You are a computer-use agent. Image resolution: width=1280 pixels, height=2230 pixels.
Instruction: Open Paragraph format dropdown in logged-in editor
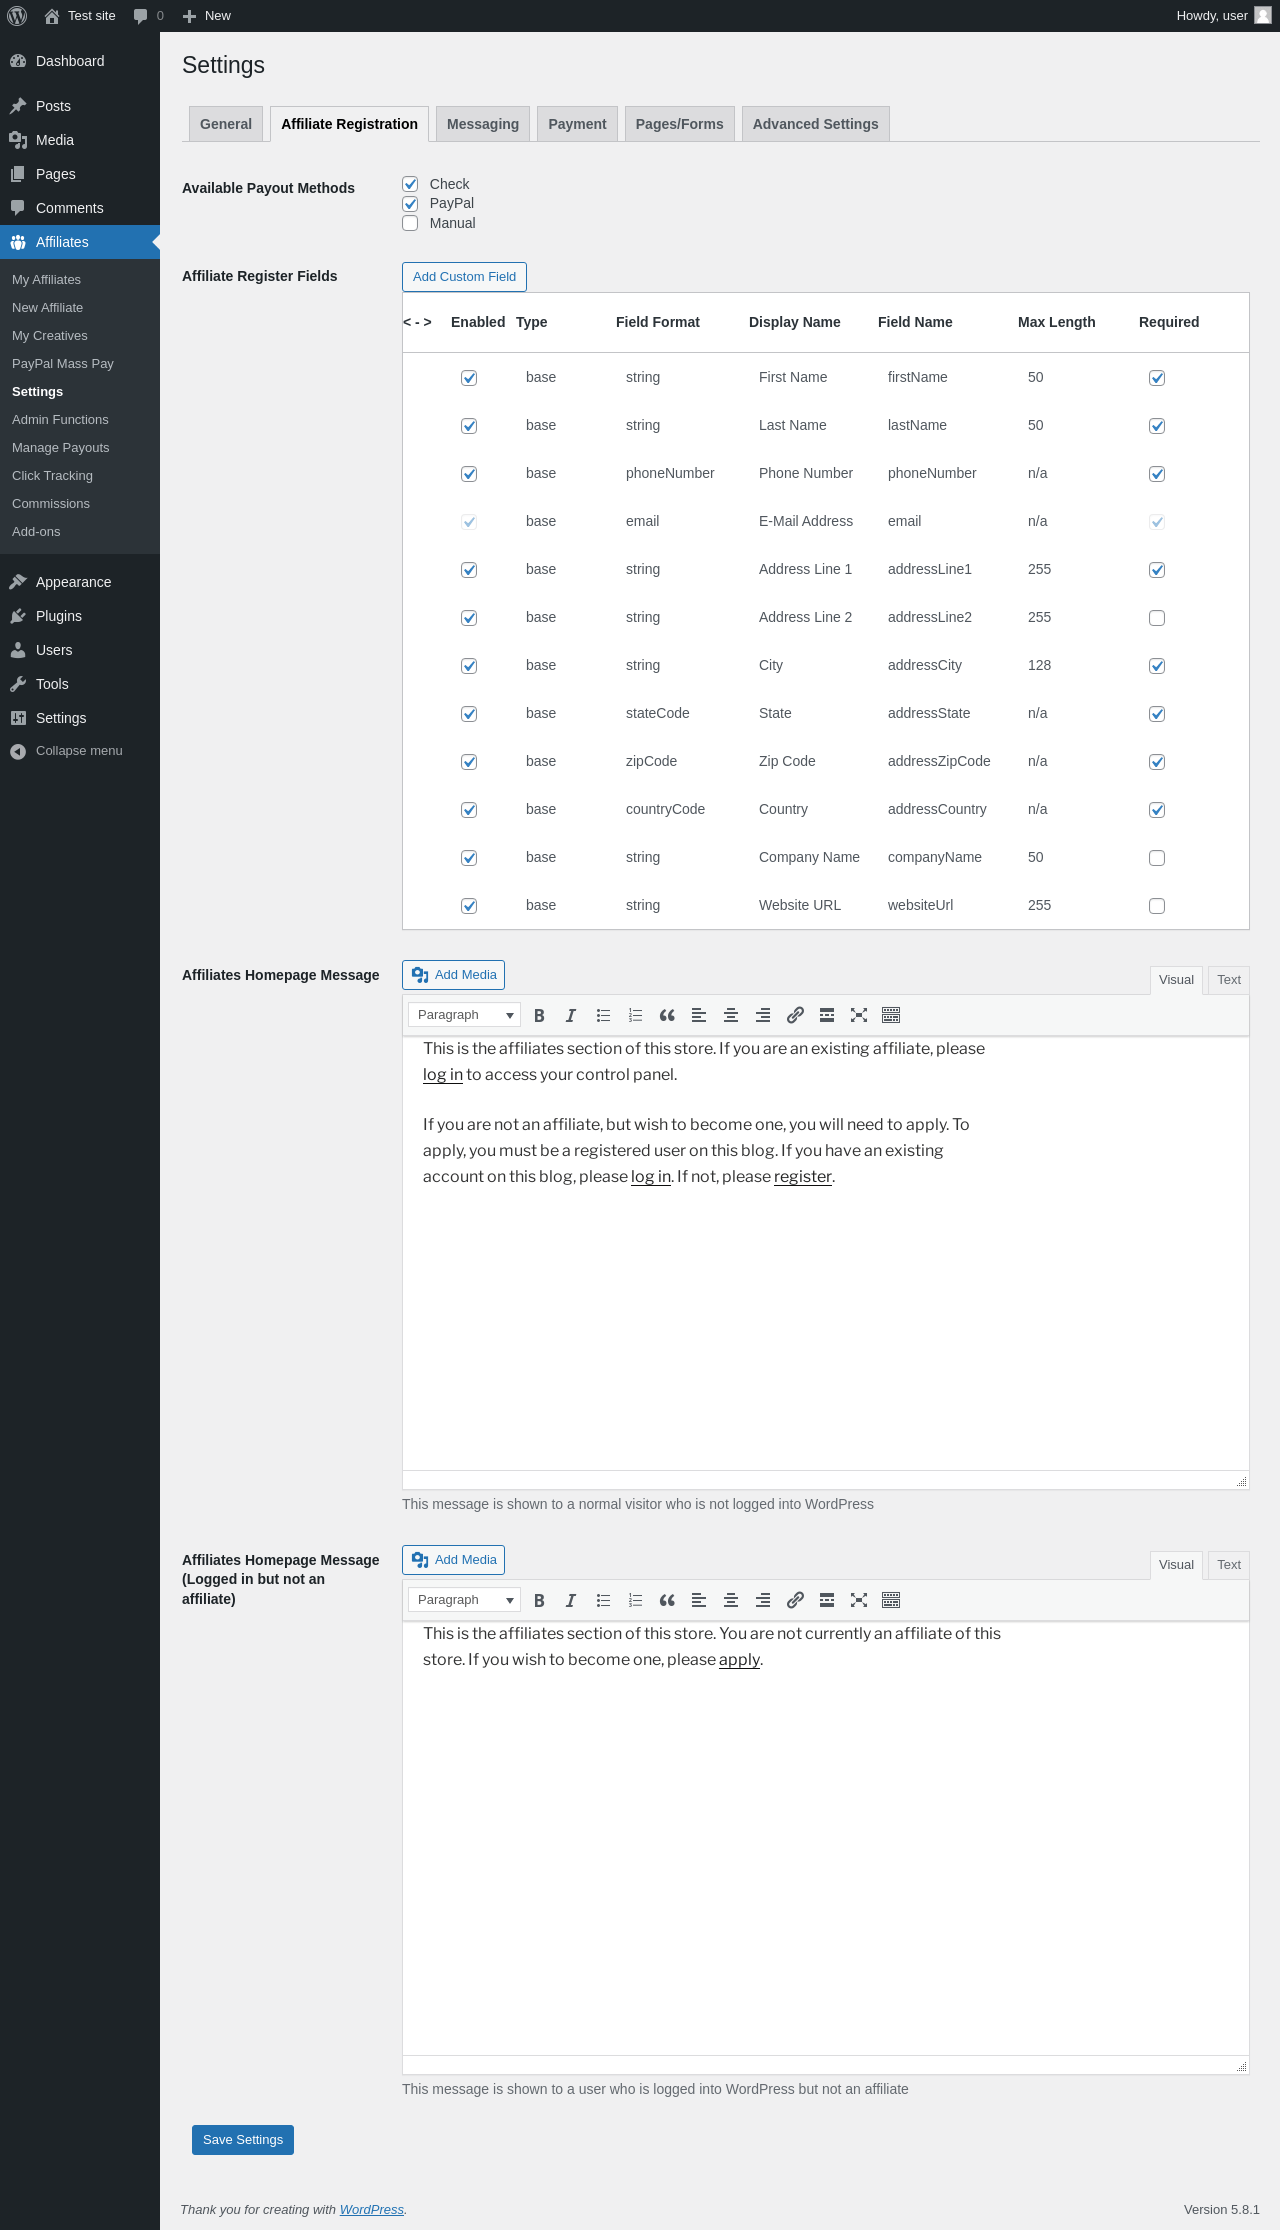click(x=464, y=1600)
